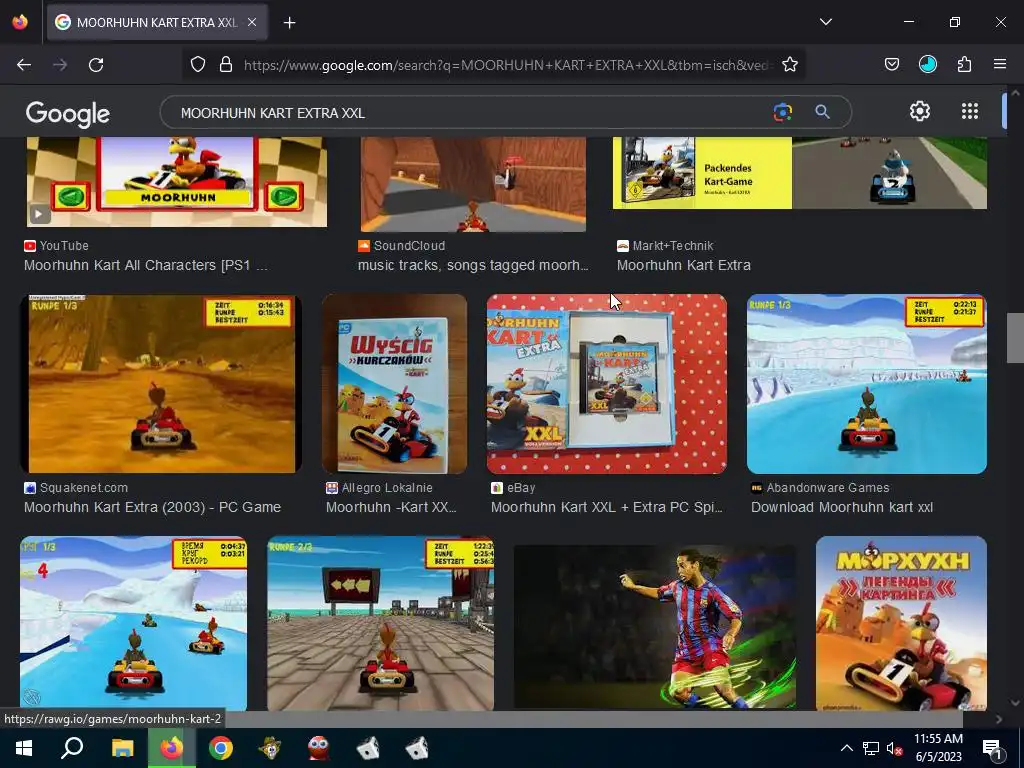The height and width of the screenshot is (768, 1024).
Task: Open the SoundCloud music tracks thumbnail
Action: tap(473, 184)
